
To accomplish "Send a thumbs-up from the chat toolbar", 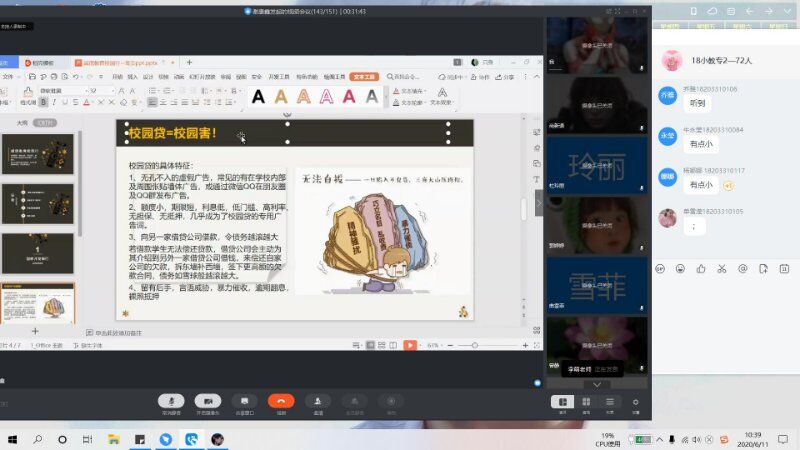I will click(x=701, y=268).
